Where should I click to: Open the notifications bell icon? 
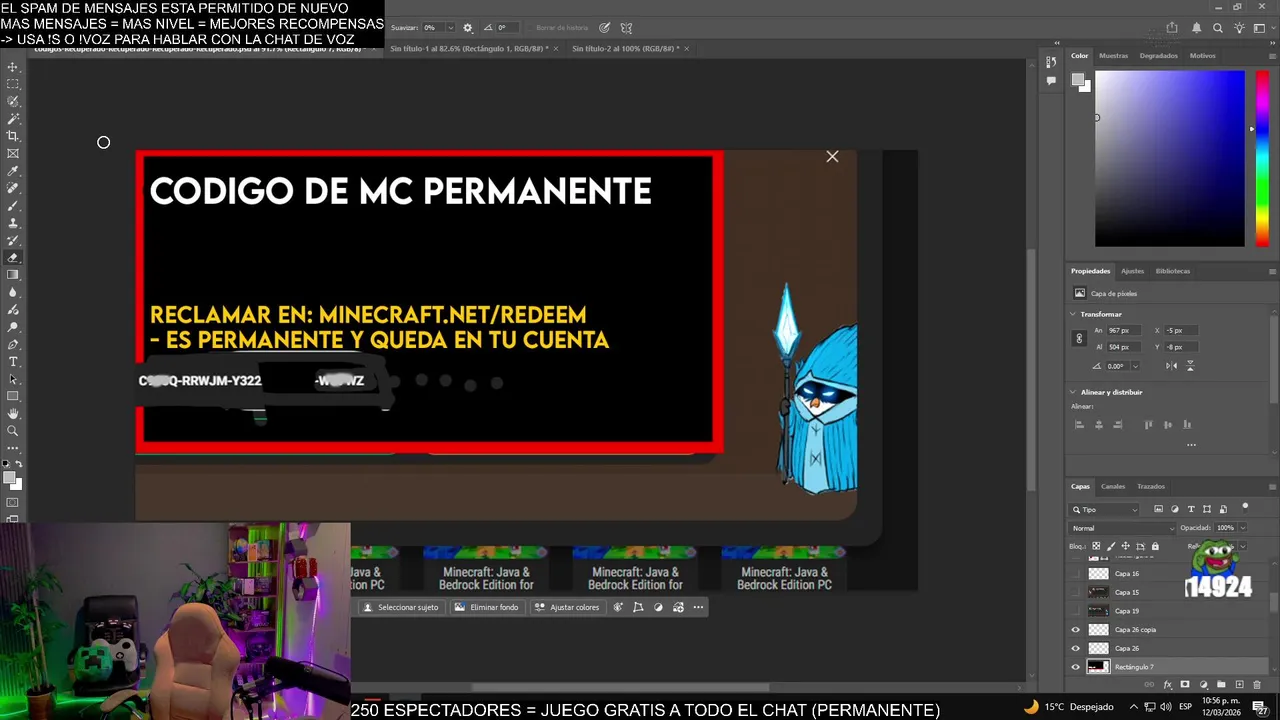(x=1196, y=28)
